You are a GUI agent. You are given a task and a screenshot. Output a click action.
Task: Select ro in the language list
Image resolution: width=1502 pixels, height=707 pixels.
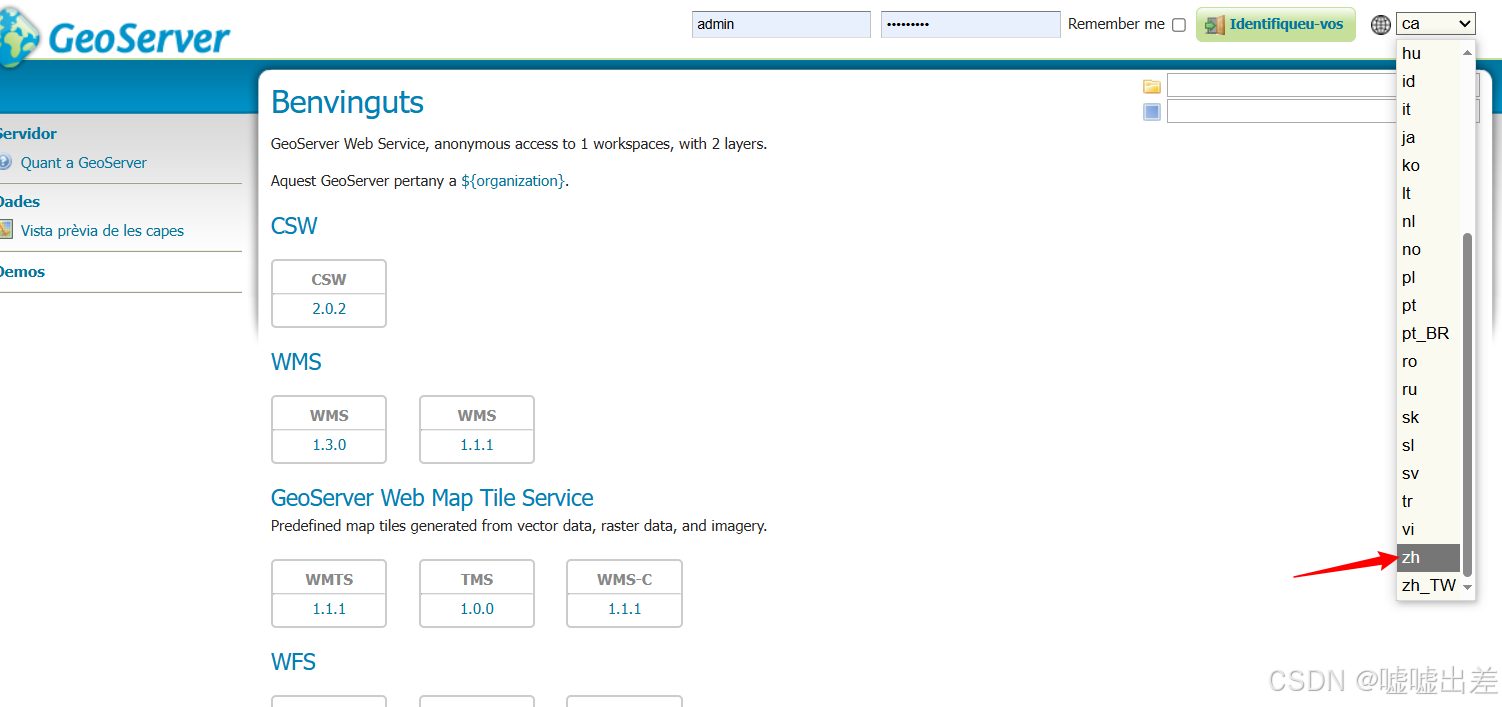[1429, 362]
